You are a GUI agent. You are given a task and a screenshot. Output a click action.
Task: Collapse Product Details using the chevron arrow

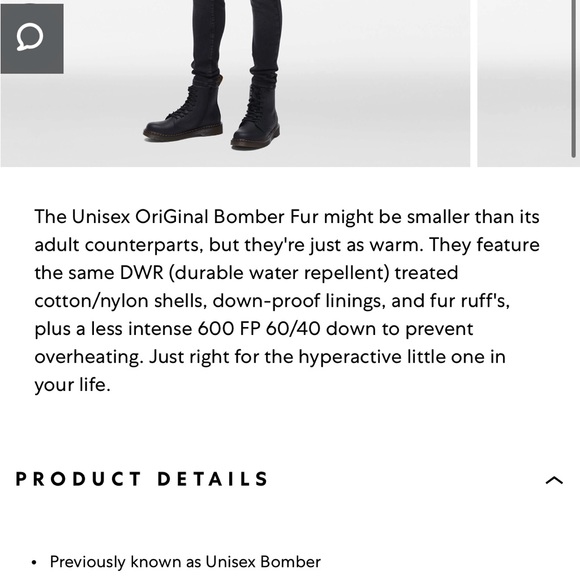tap(554, 480)
